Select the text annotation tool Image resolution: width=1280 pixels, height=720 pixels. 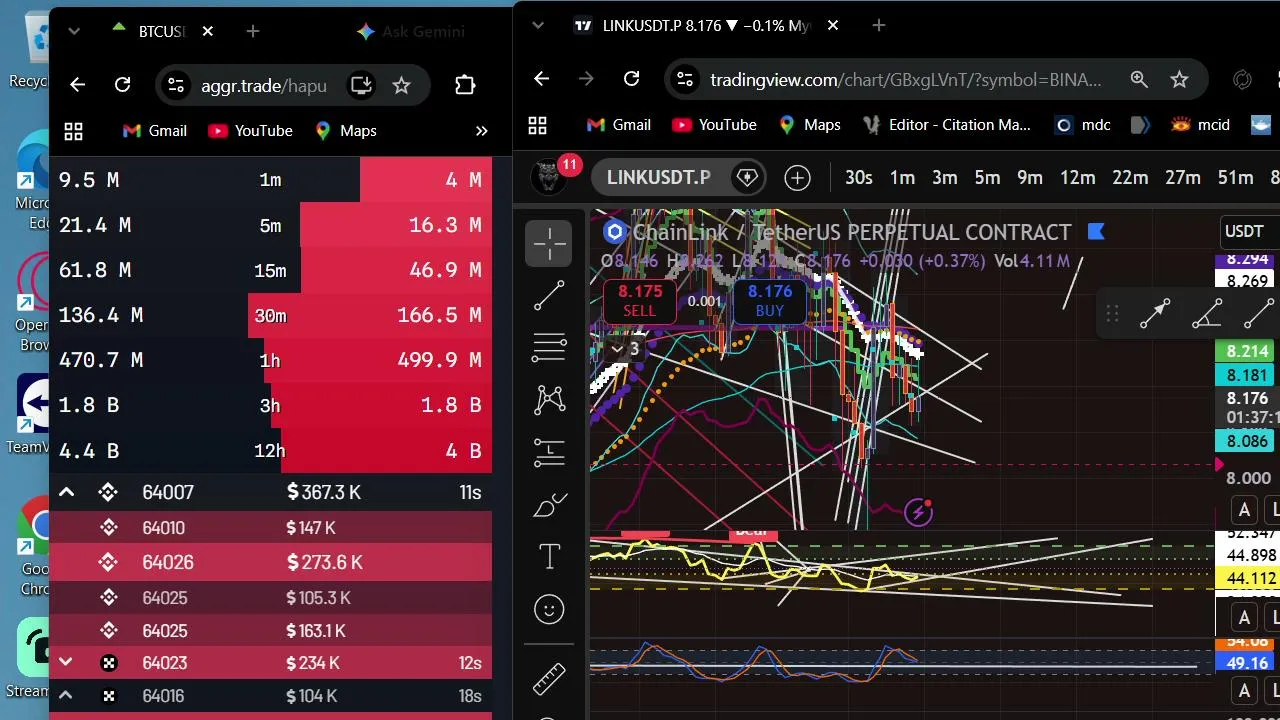click(549, 557)
